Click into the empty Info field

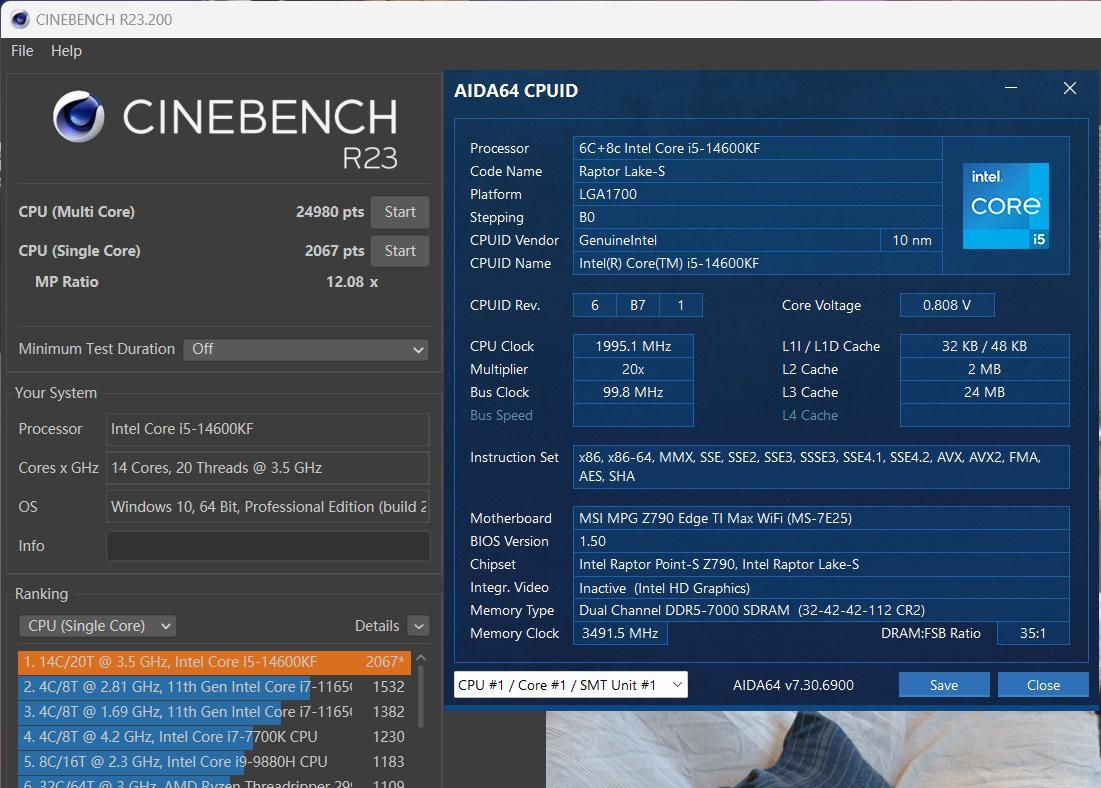tap(268, 546)
